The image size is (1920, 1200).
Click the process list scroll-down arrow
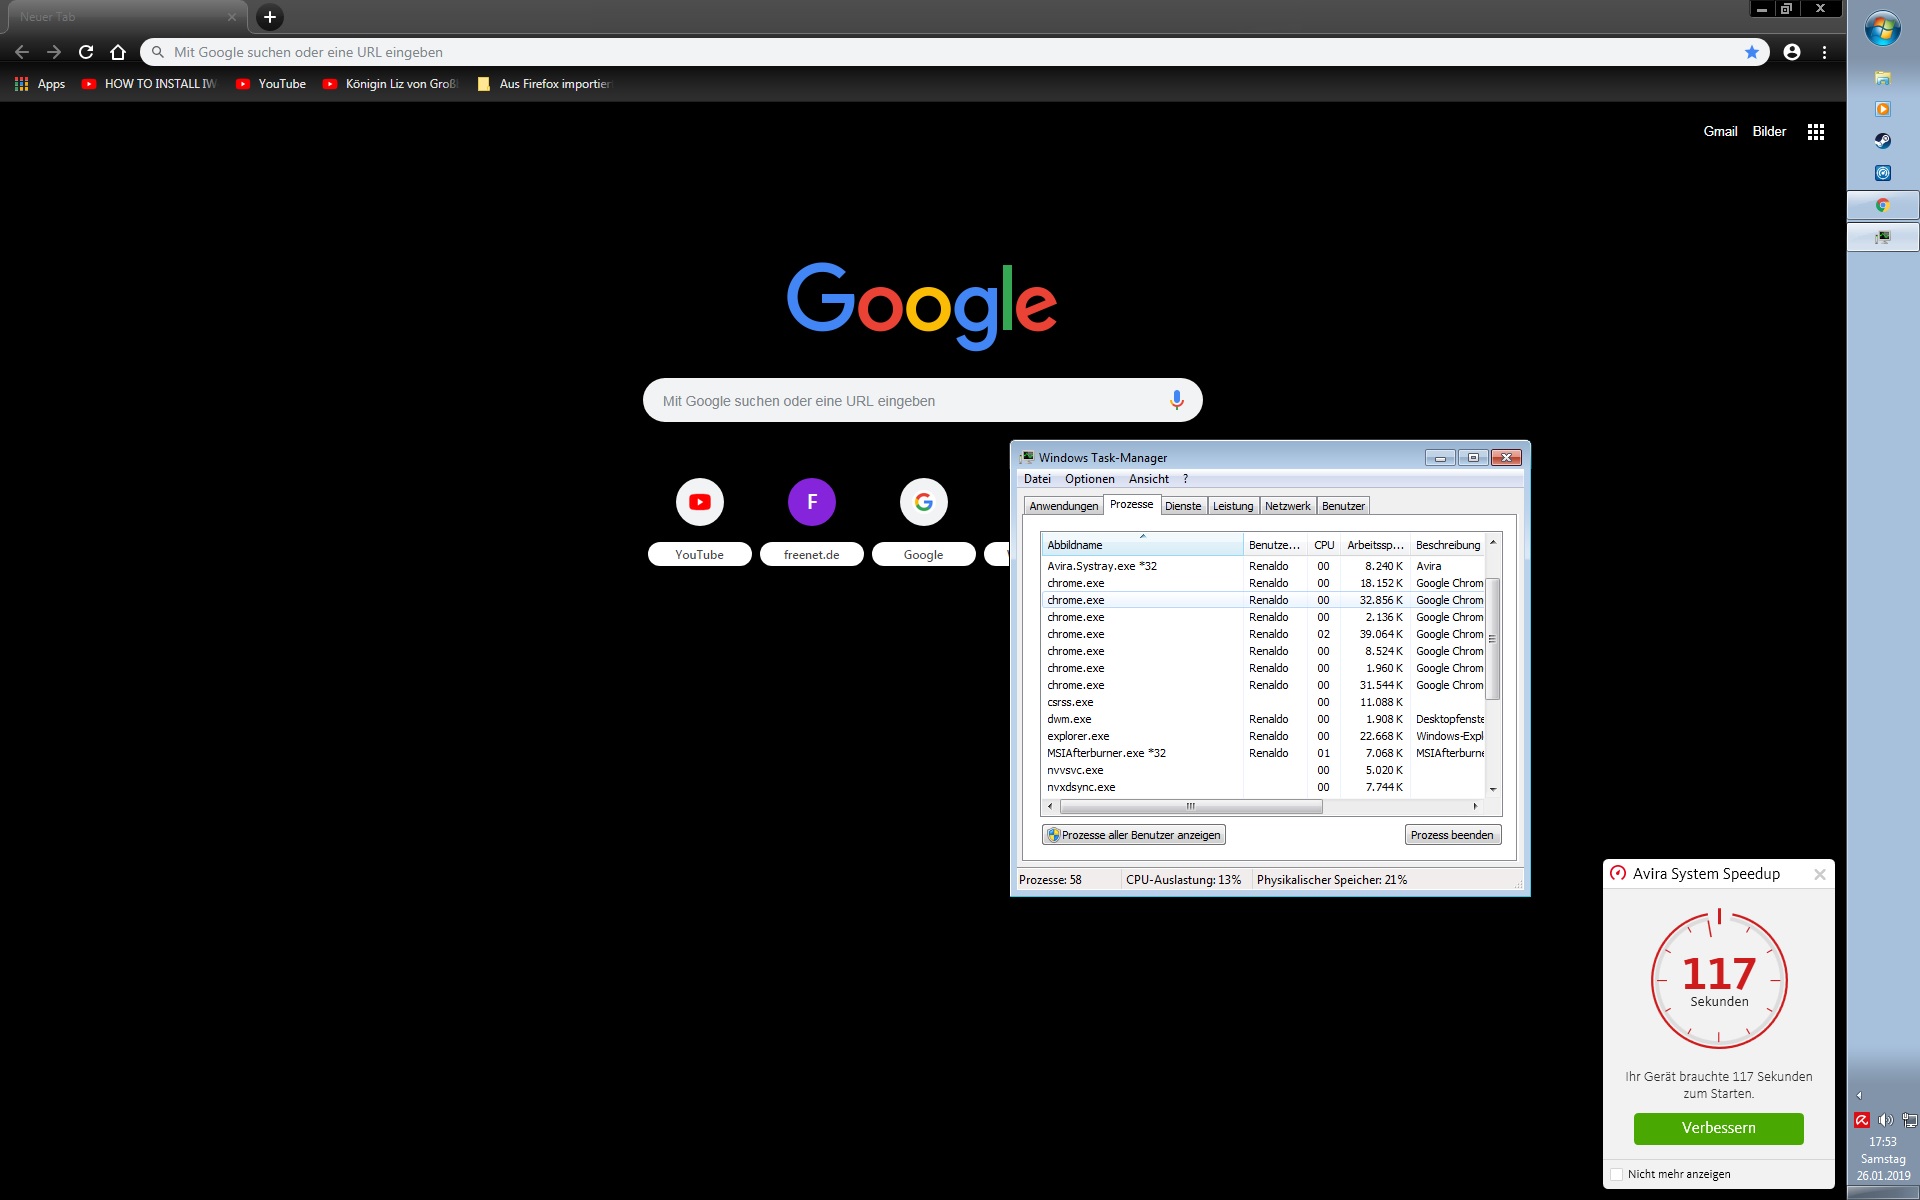tap(1493, 790)
